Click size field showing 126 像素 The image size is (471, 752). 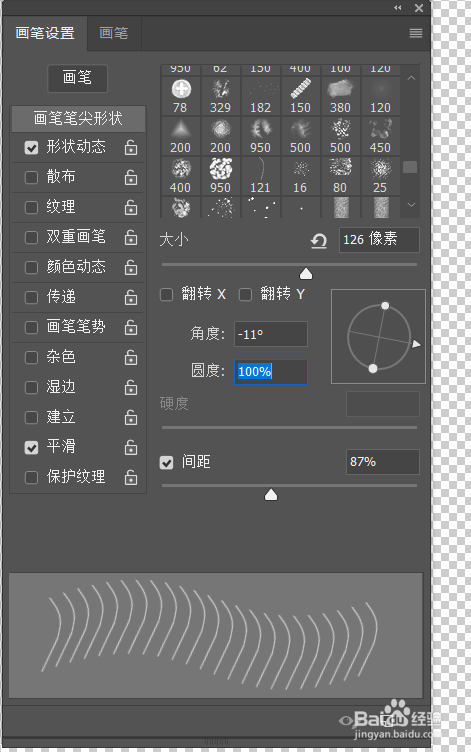[379, 240]
